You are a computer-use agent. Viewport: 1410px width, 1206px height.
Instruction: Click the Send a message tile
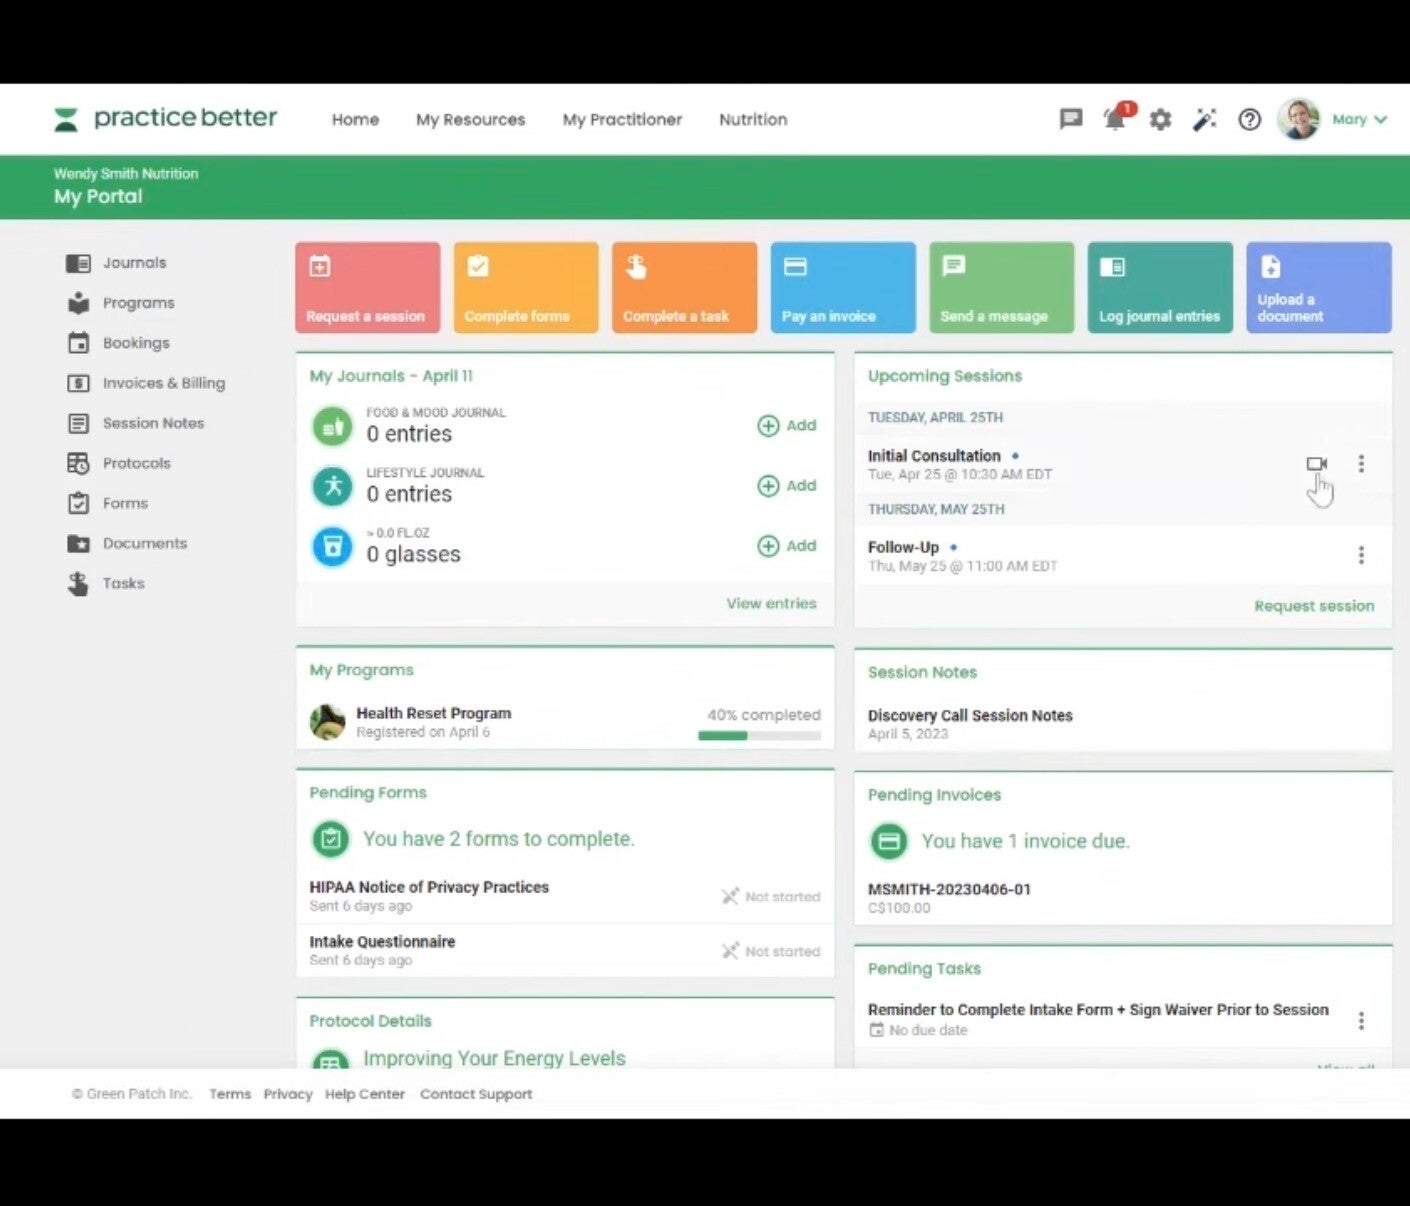click(1002, 288)
